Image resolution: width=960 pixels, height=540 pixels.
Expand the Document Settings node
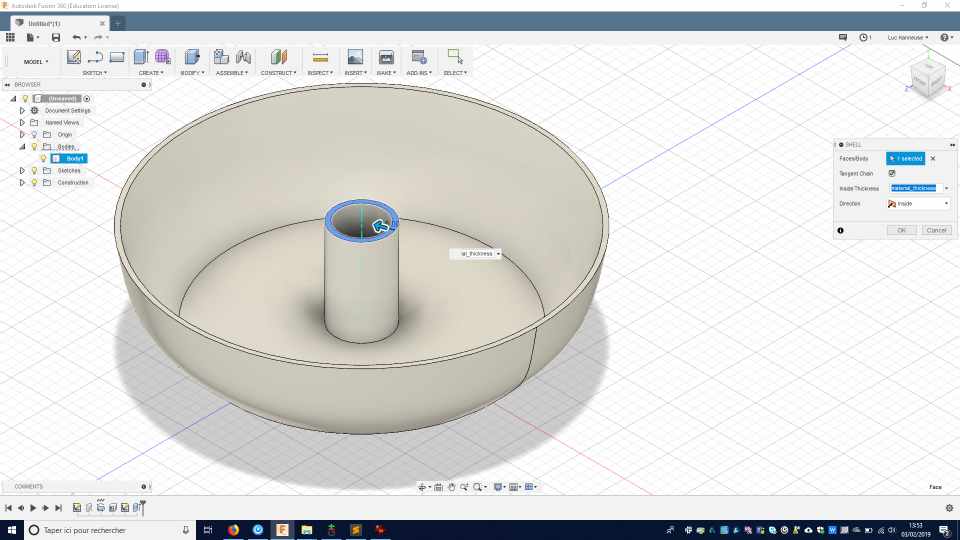(22, 111)
